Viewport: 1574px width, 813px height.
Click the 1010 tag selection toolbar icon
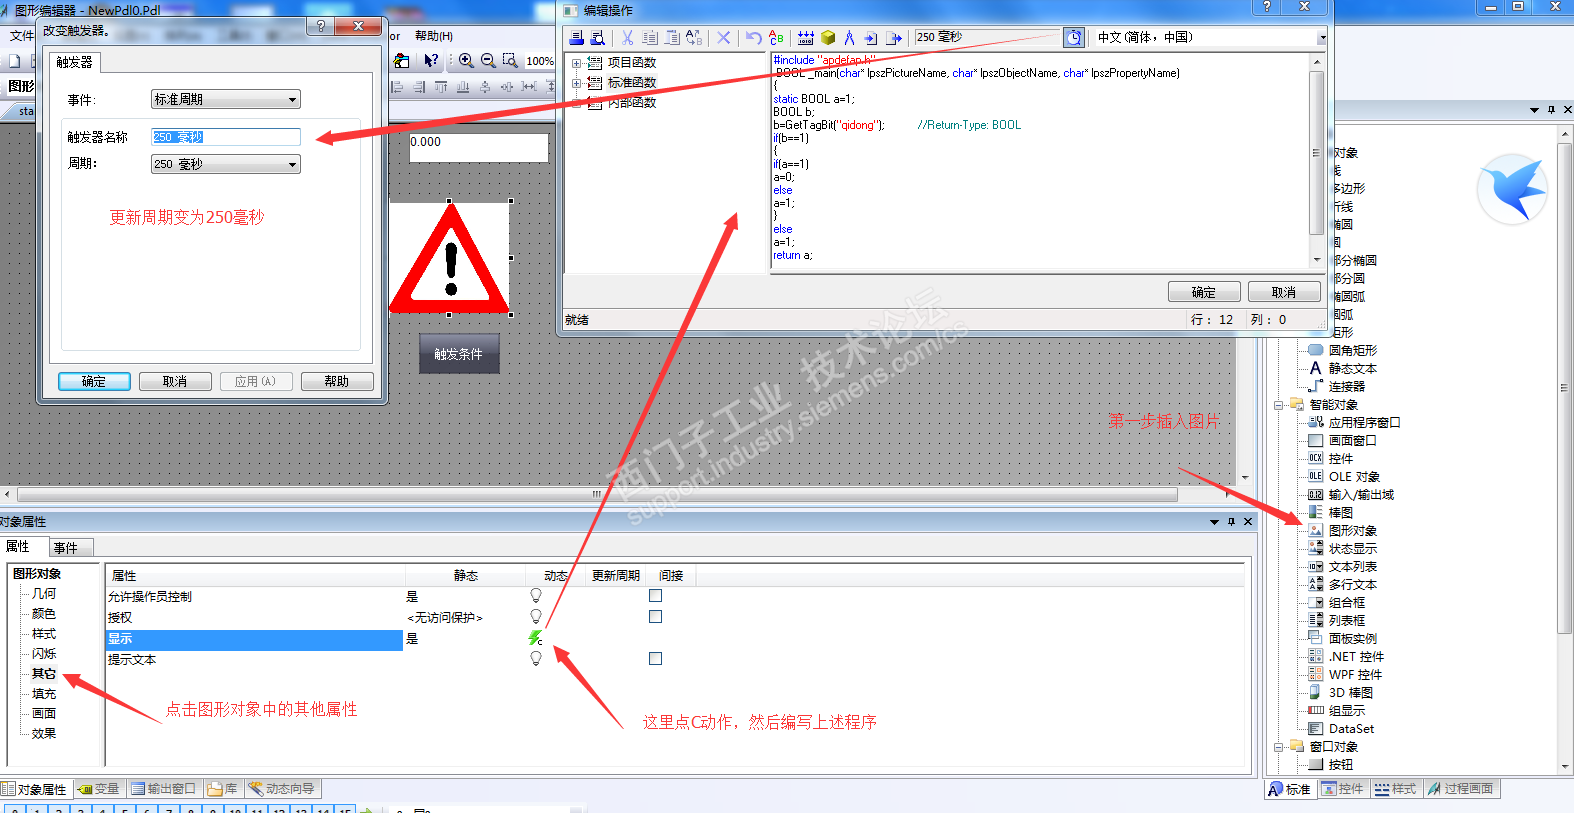tap(806, 38)
